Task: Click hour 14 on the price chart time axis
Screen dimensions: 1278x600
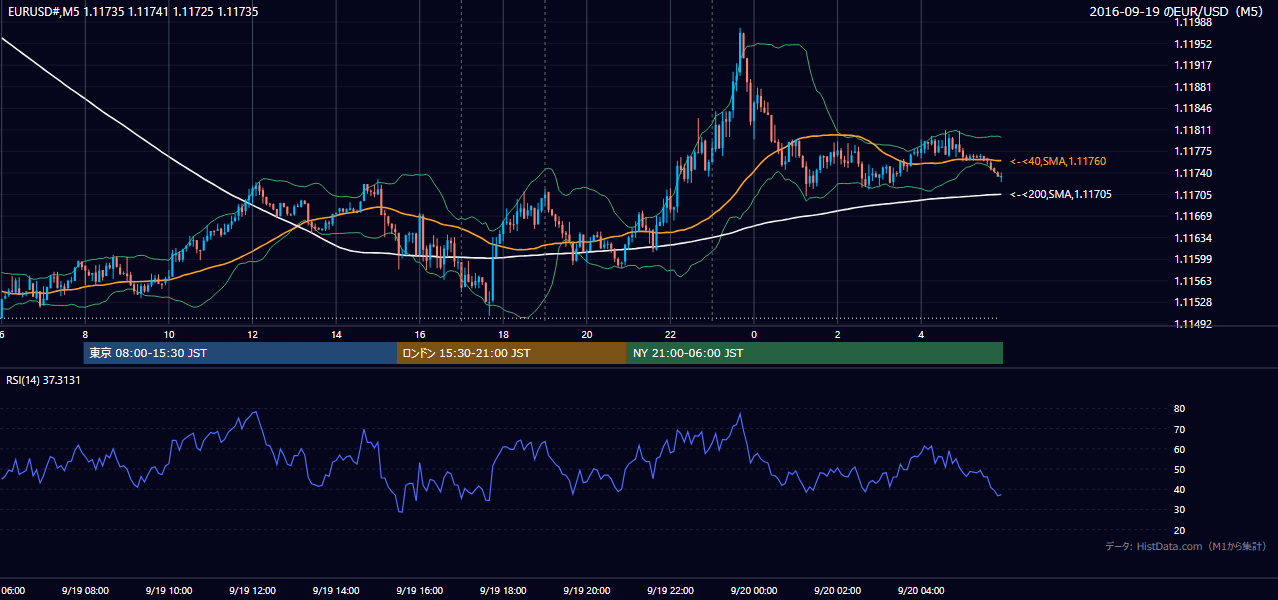Action: tap(336, 334)
